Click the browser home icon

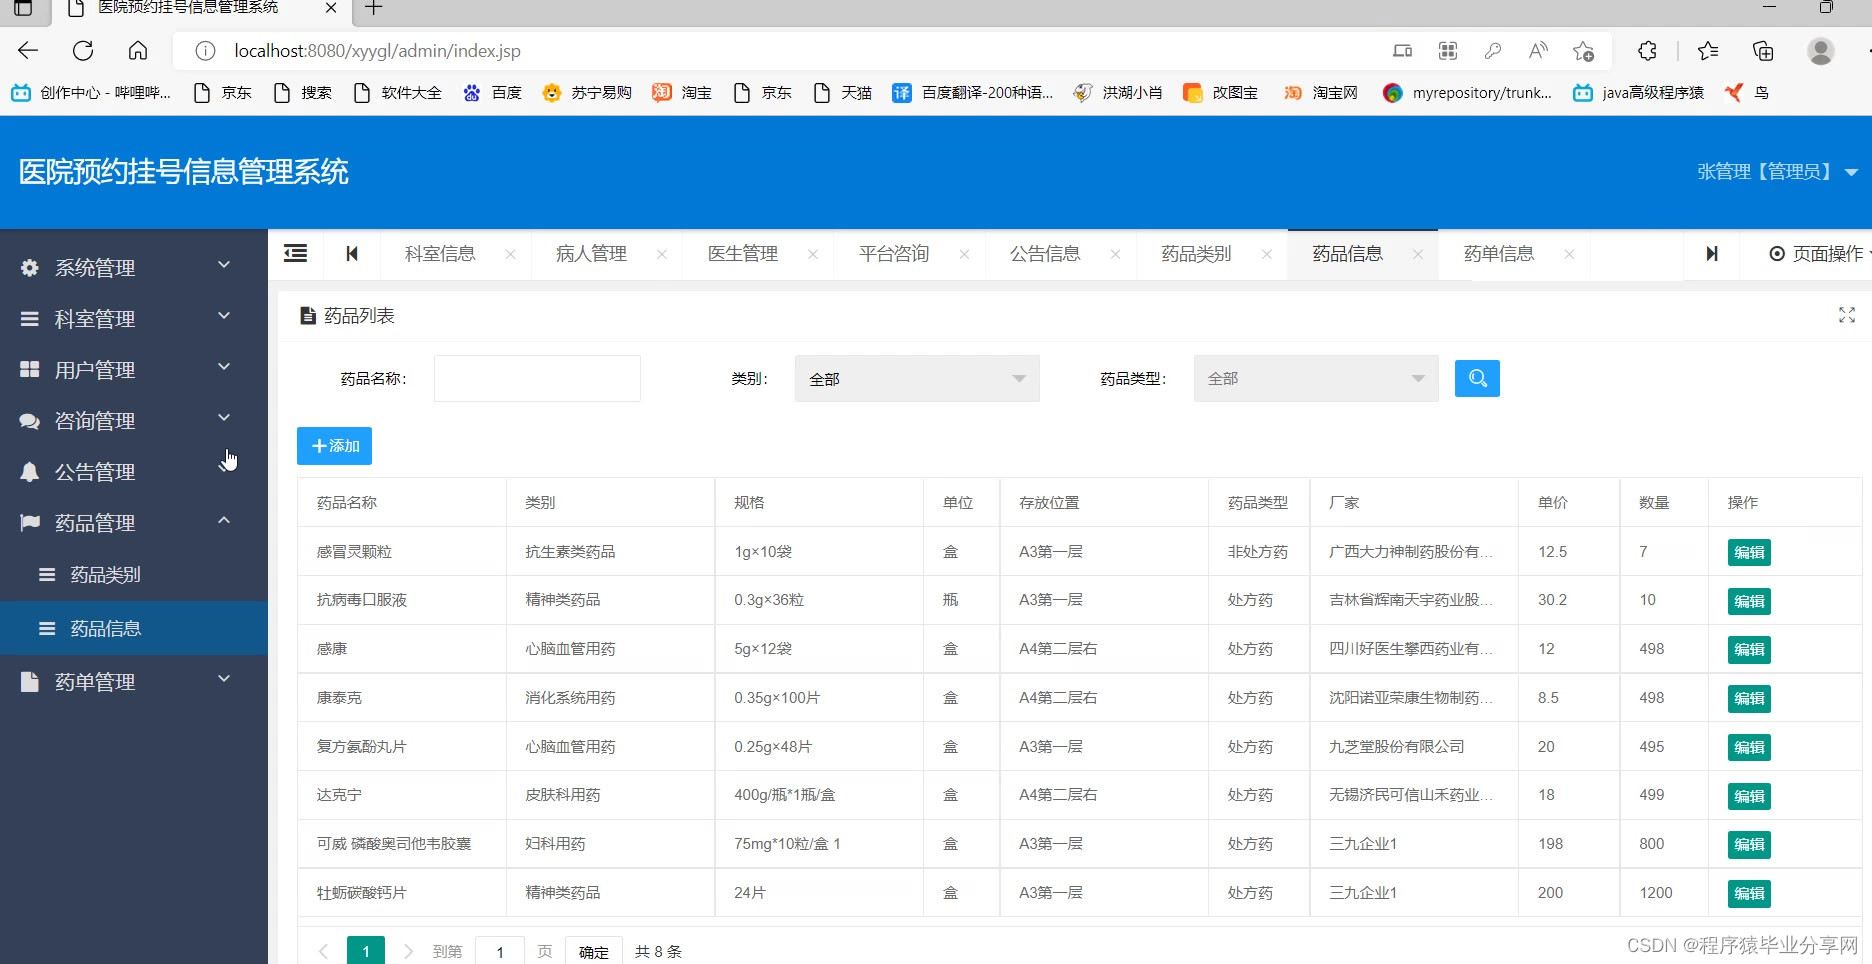click(x=138, y=51)
